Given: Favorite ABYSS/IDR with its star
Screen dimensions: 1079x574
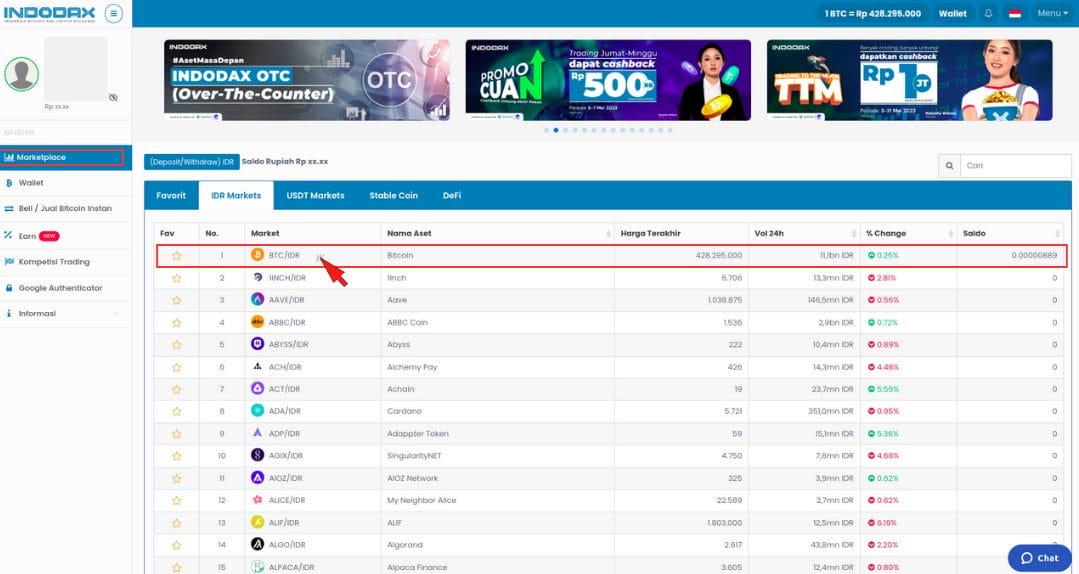Looking at the screenshot, I should (177, 345).
